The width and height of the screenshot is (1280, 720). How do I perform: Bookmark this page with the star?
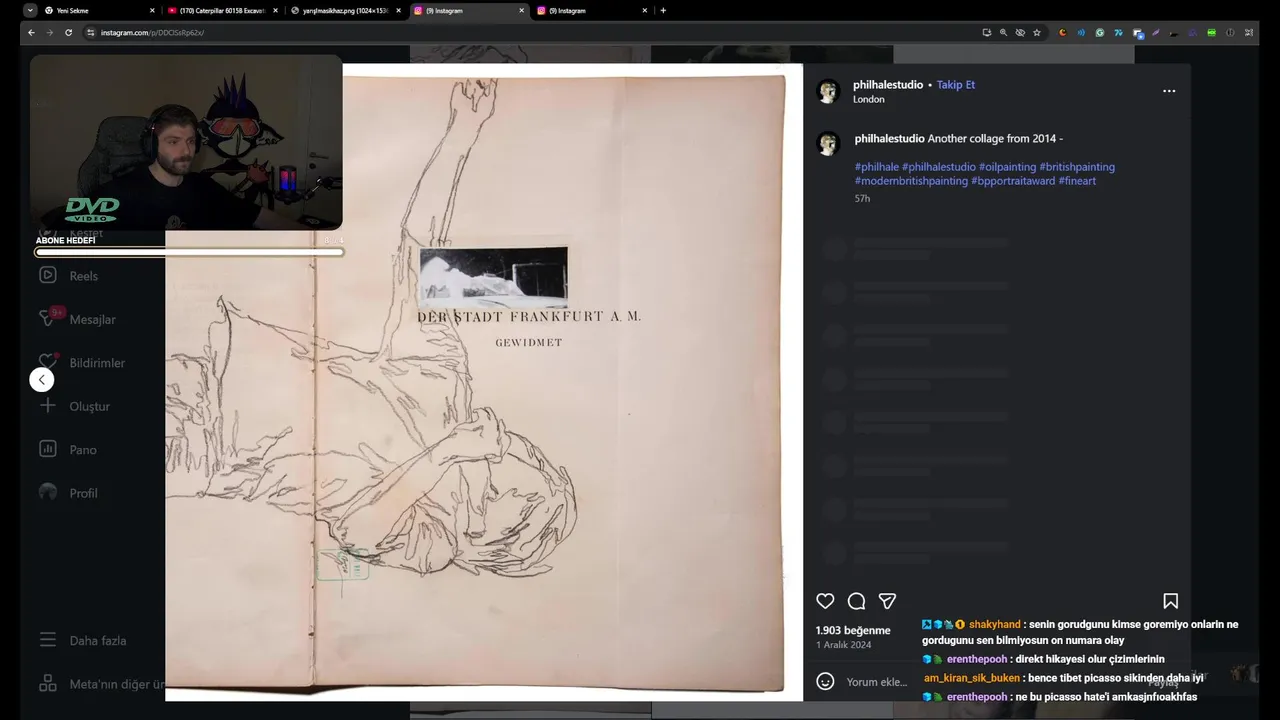tap(1037, 32)
